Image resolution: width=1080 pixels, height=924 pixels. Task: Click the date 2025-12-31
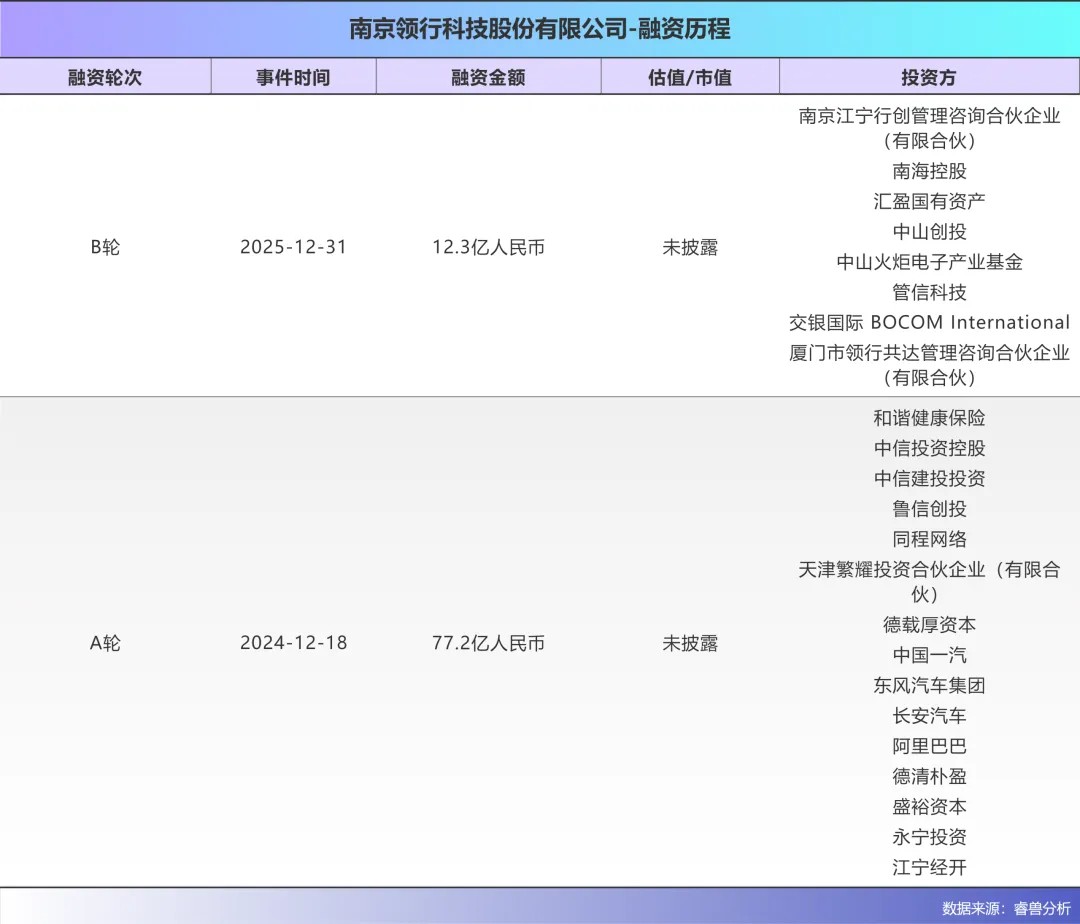pos(293,247)
